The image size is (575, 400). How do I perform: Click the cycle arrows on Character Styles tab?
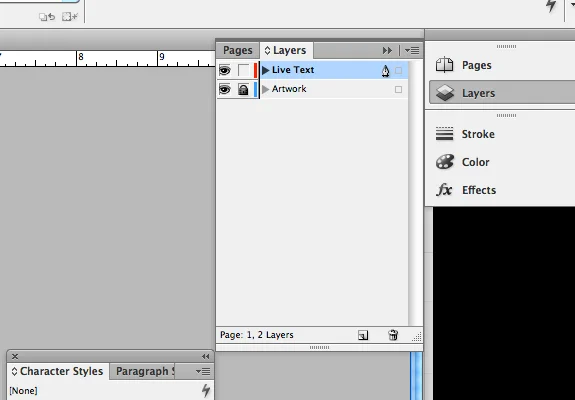pyautogui.click(x=14, y=371)
